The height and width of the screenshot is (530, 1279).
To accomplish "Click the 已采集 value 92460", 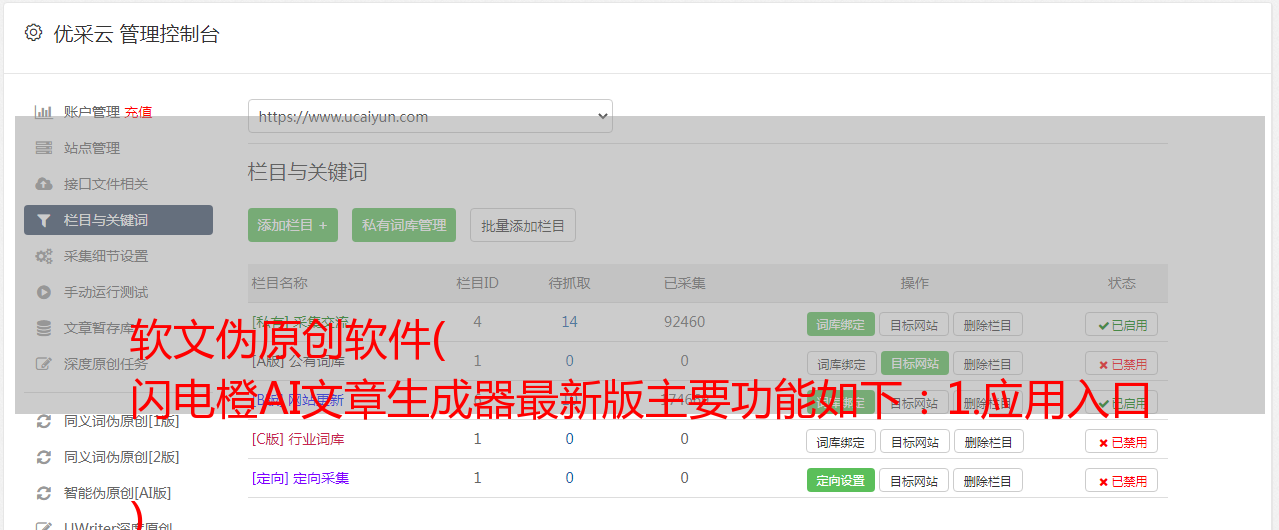I will [684, 322].
